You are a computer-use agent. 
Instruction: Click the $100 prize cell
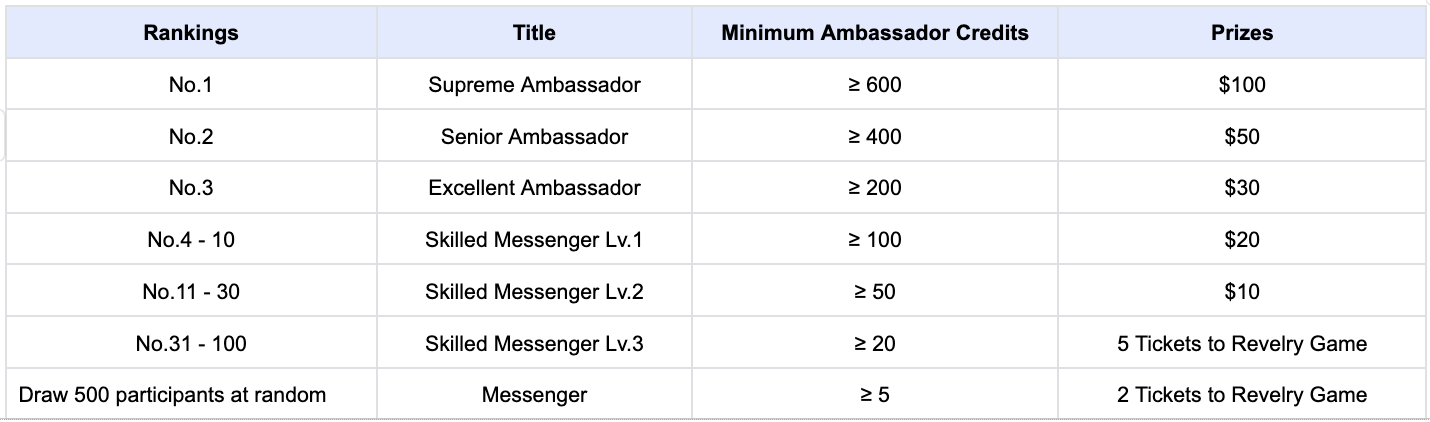pos(1242,85)
